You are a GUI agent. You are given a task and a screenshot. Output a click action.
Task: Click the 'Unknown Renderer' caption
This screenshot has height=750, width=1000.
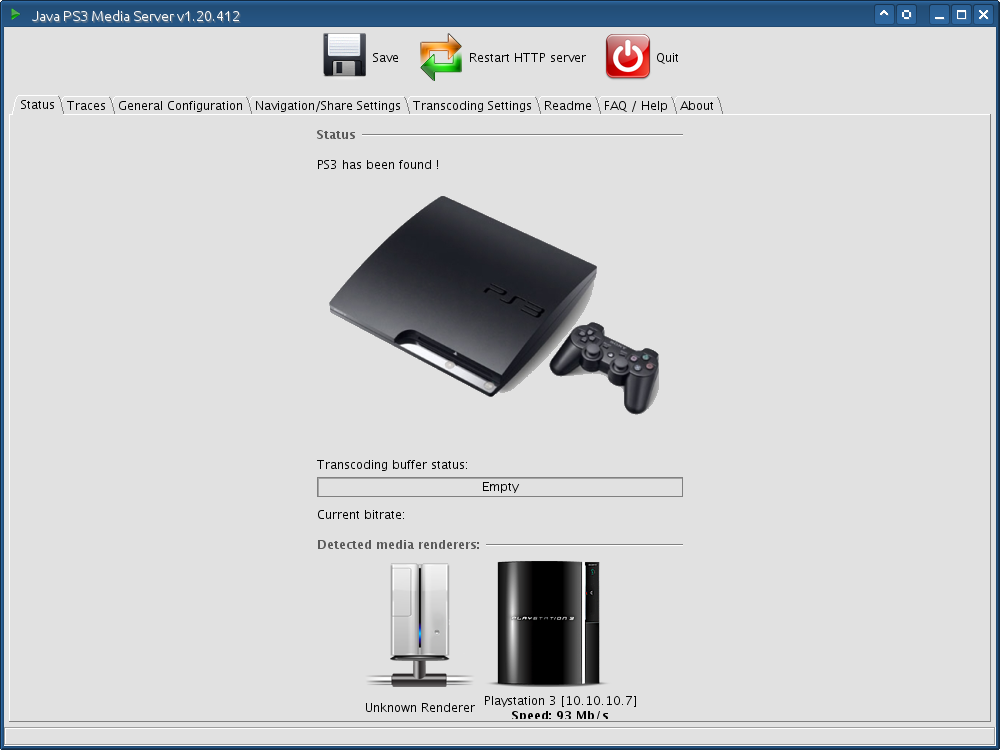pyautogui.click(x=420, y=708)
